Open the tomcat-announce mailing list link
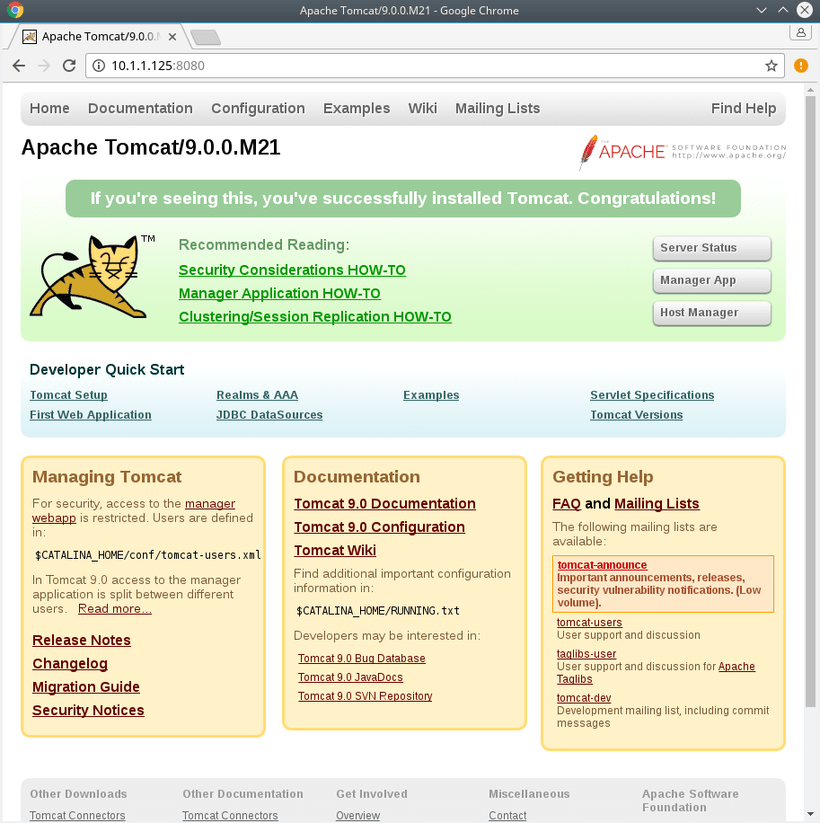 pos(602,565)
